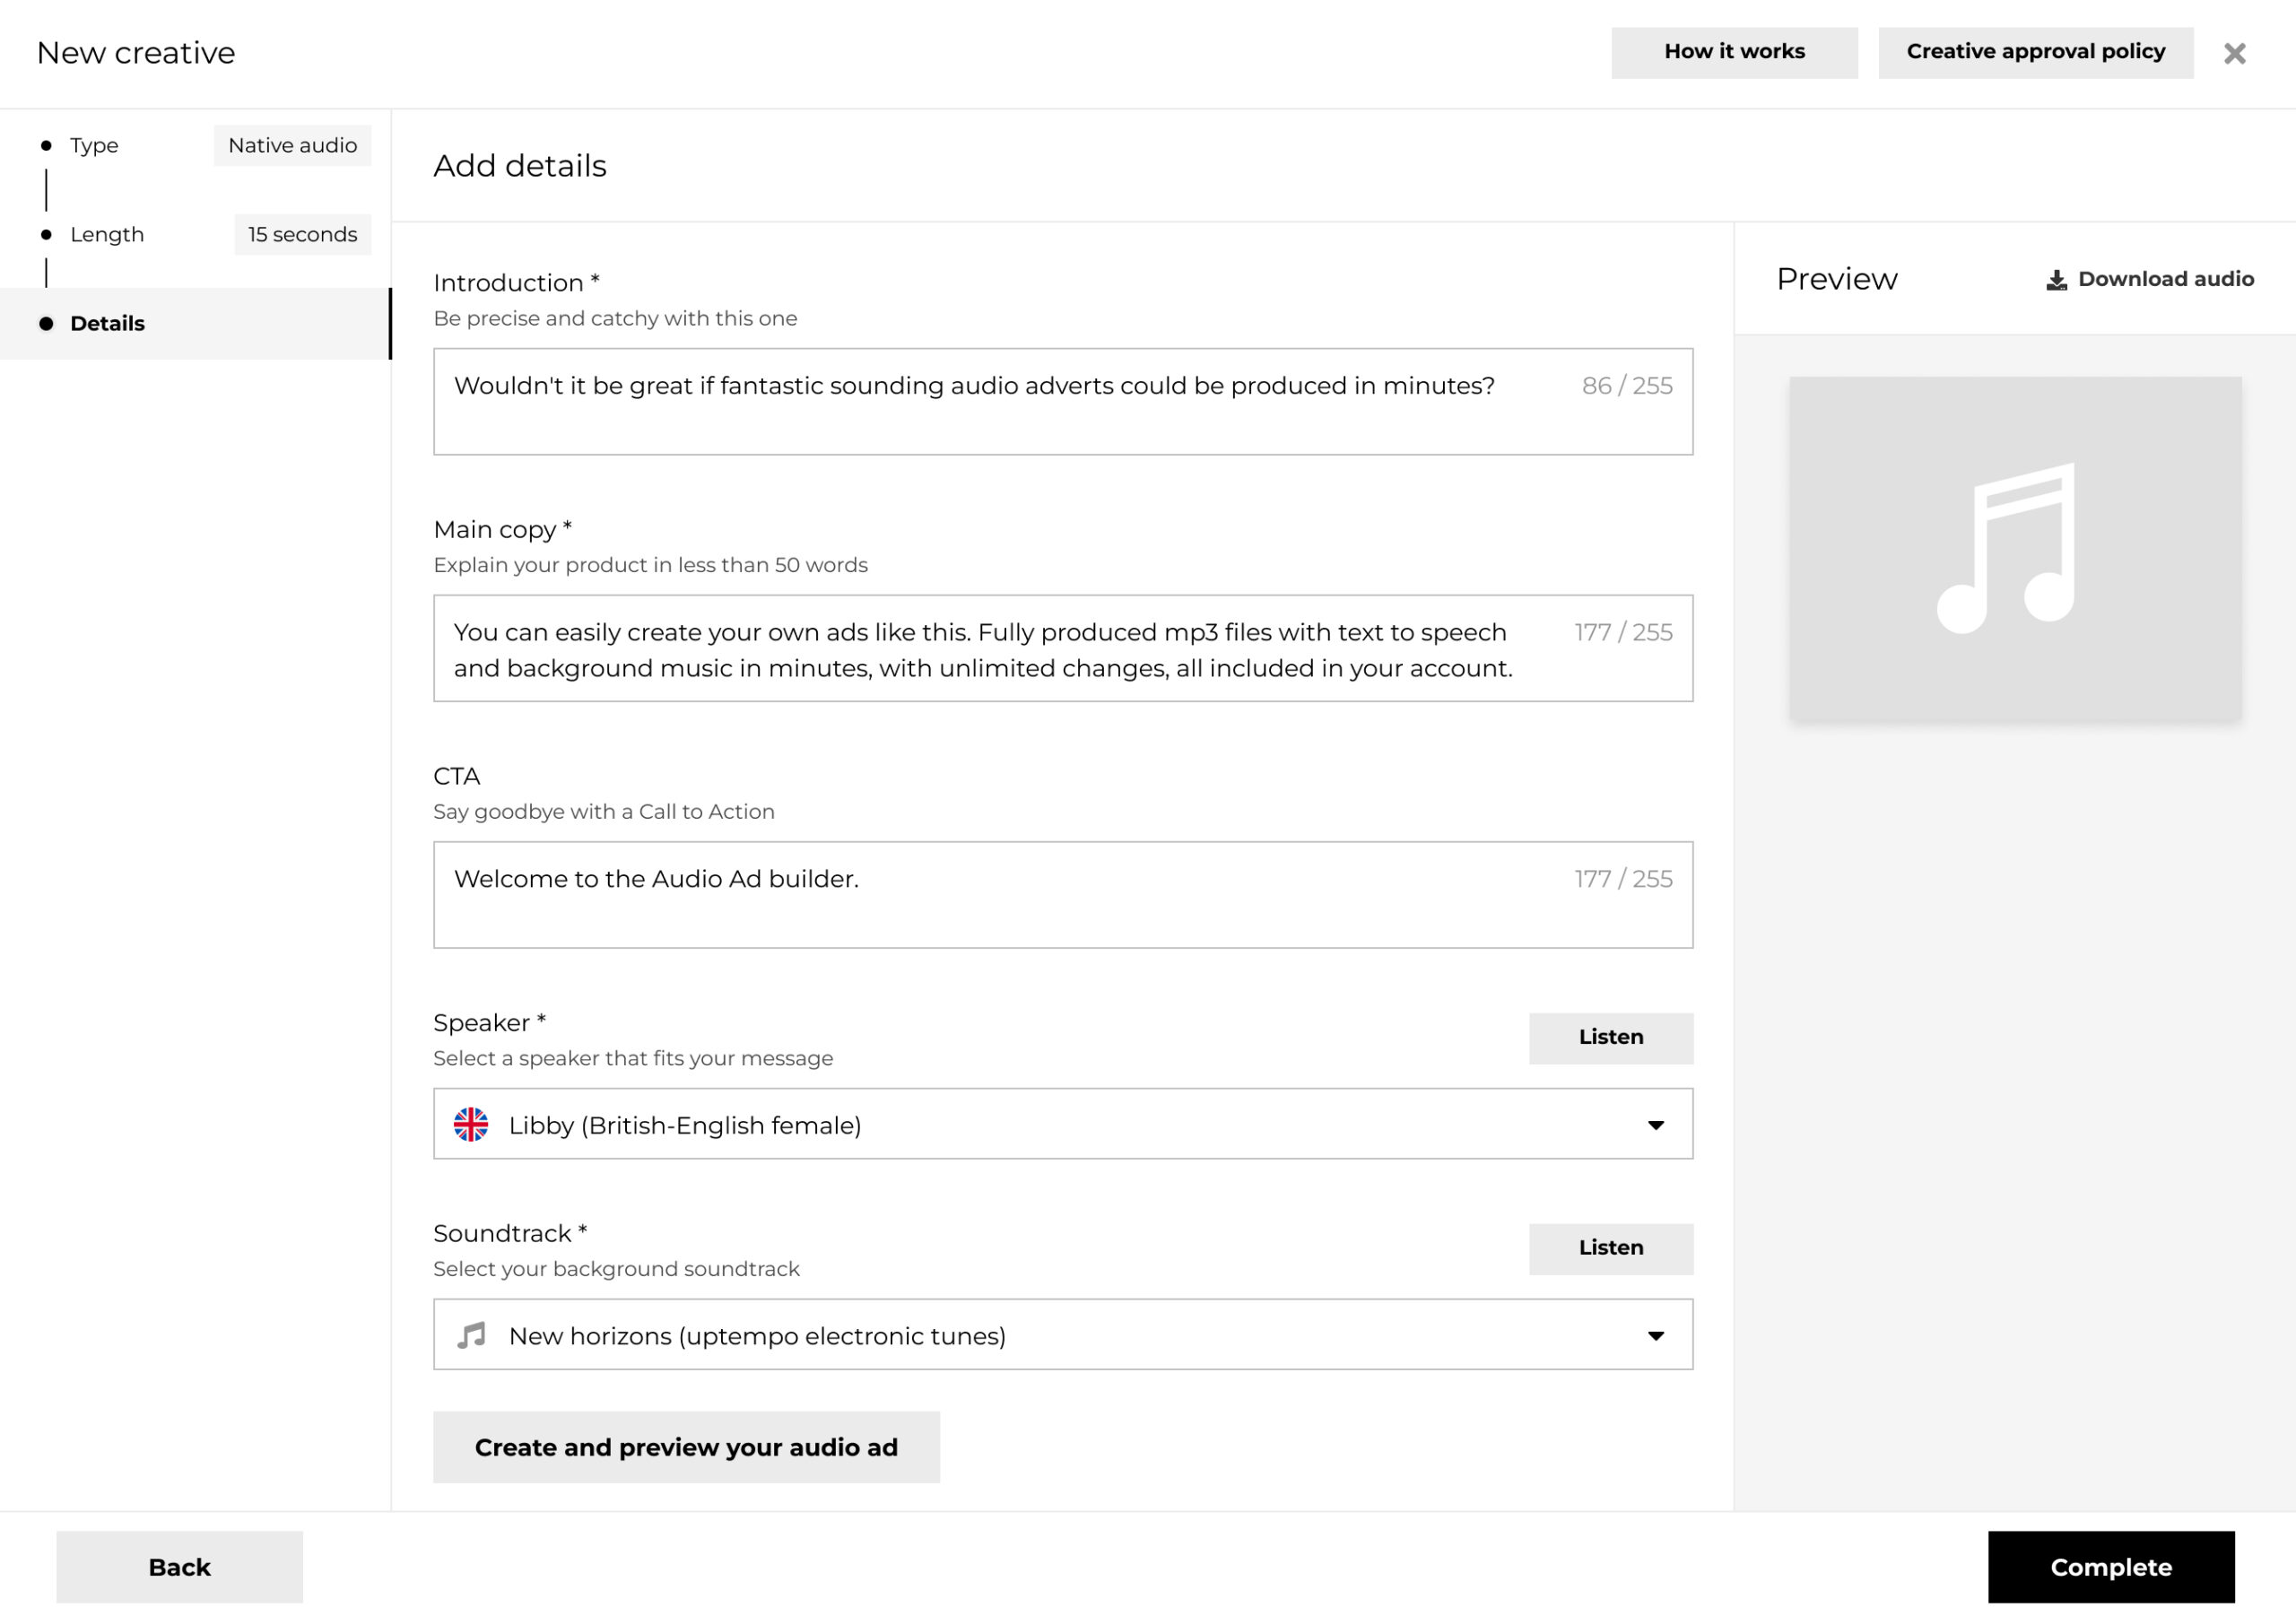Click the Preview panel heading
Screen dimensions: 2296x1616
pos(1836,280)
